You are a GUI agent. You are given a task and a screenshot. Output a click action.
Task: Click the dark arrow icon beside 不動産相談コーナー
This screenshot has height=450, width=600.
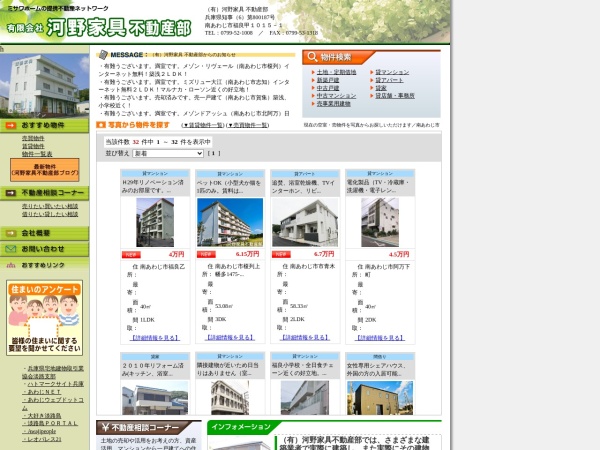[x=11, y=193]
